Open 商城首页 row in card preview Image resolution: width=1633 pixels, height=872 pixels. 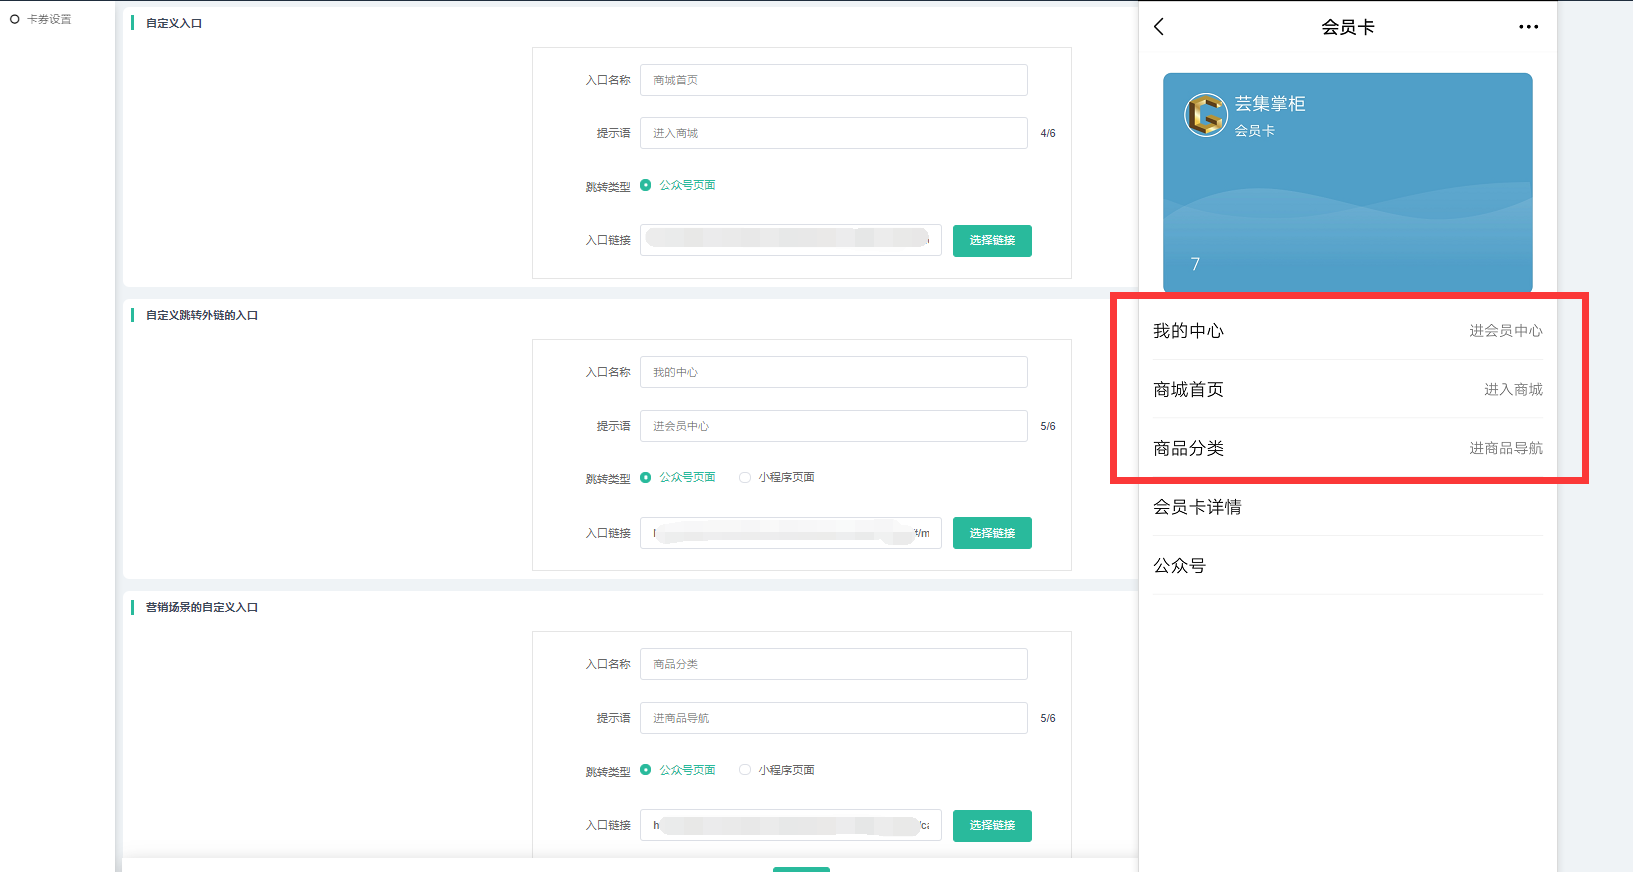(x=1347, y=390)
